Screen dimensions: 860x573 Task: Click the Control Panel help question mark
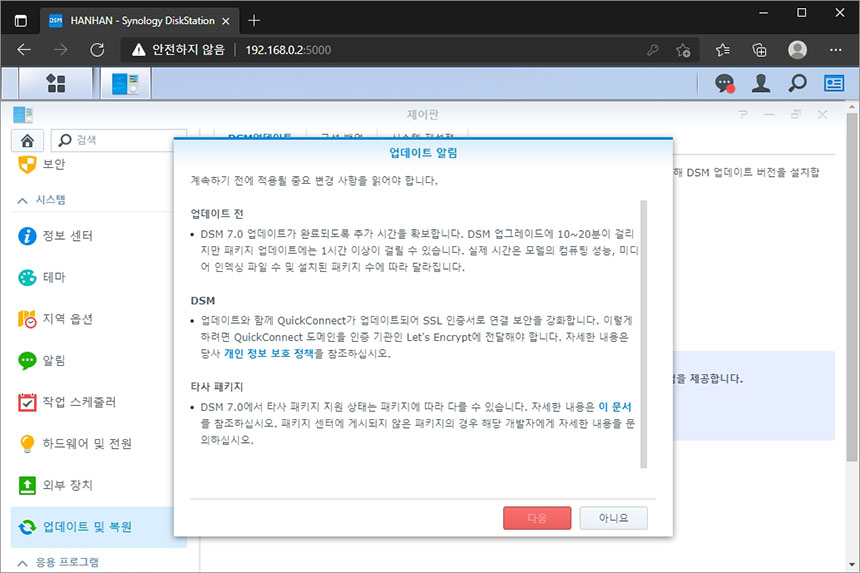point(743,115)
